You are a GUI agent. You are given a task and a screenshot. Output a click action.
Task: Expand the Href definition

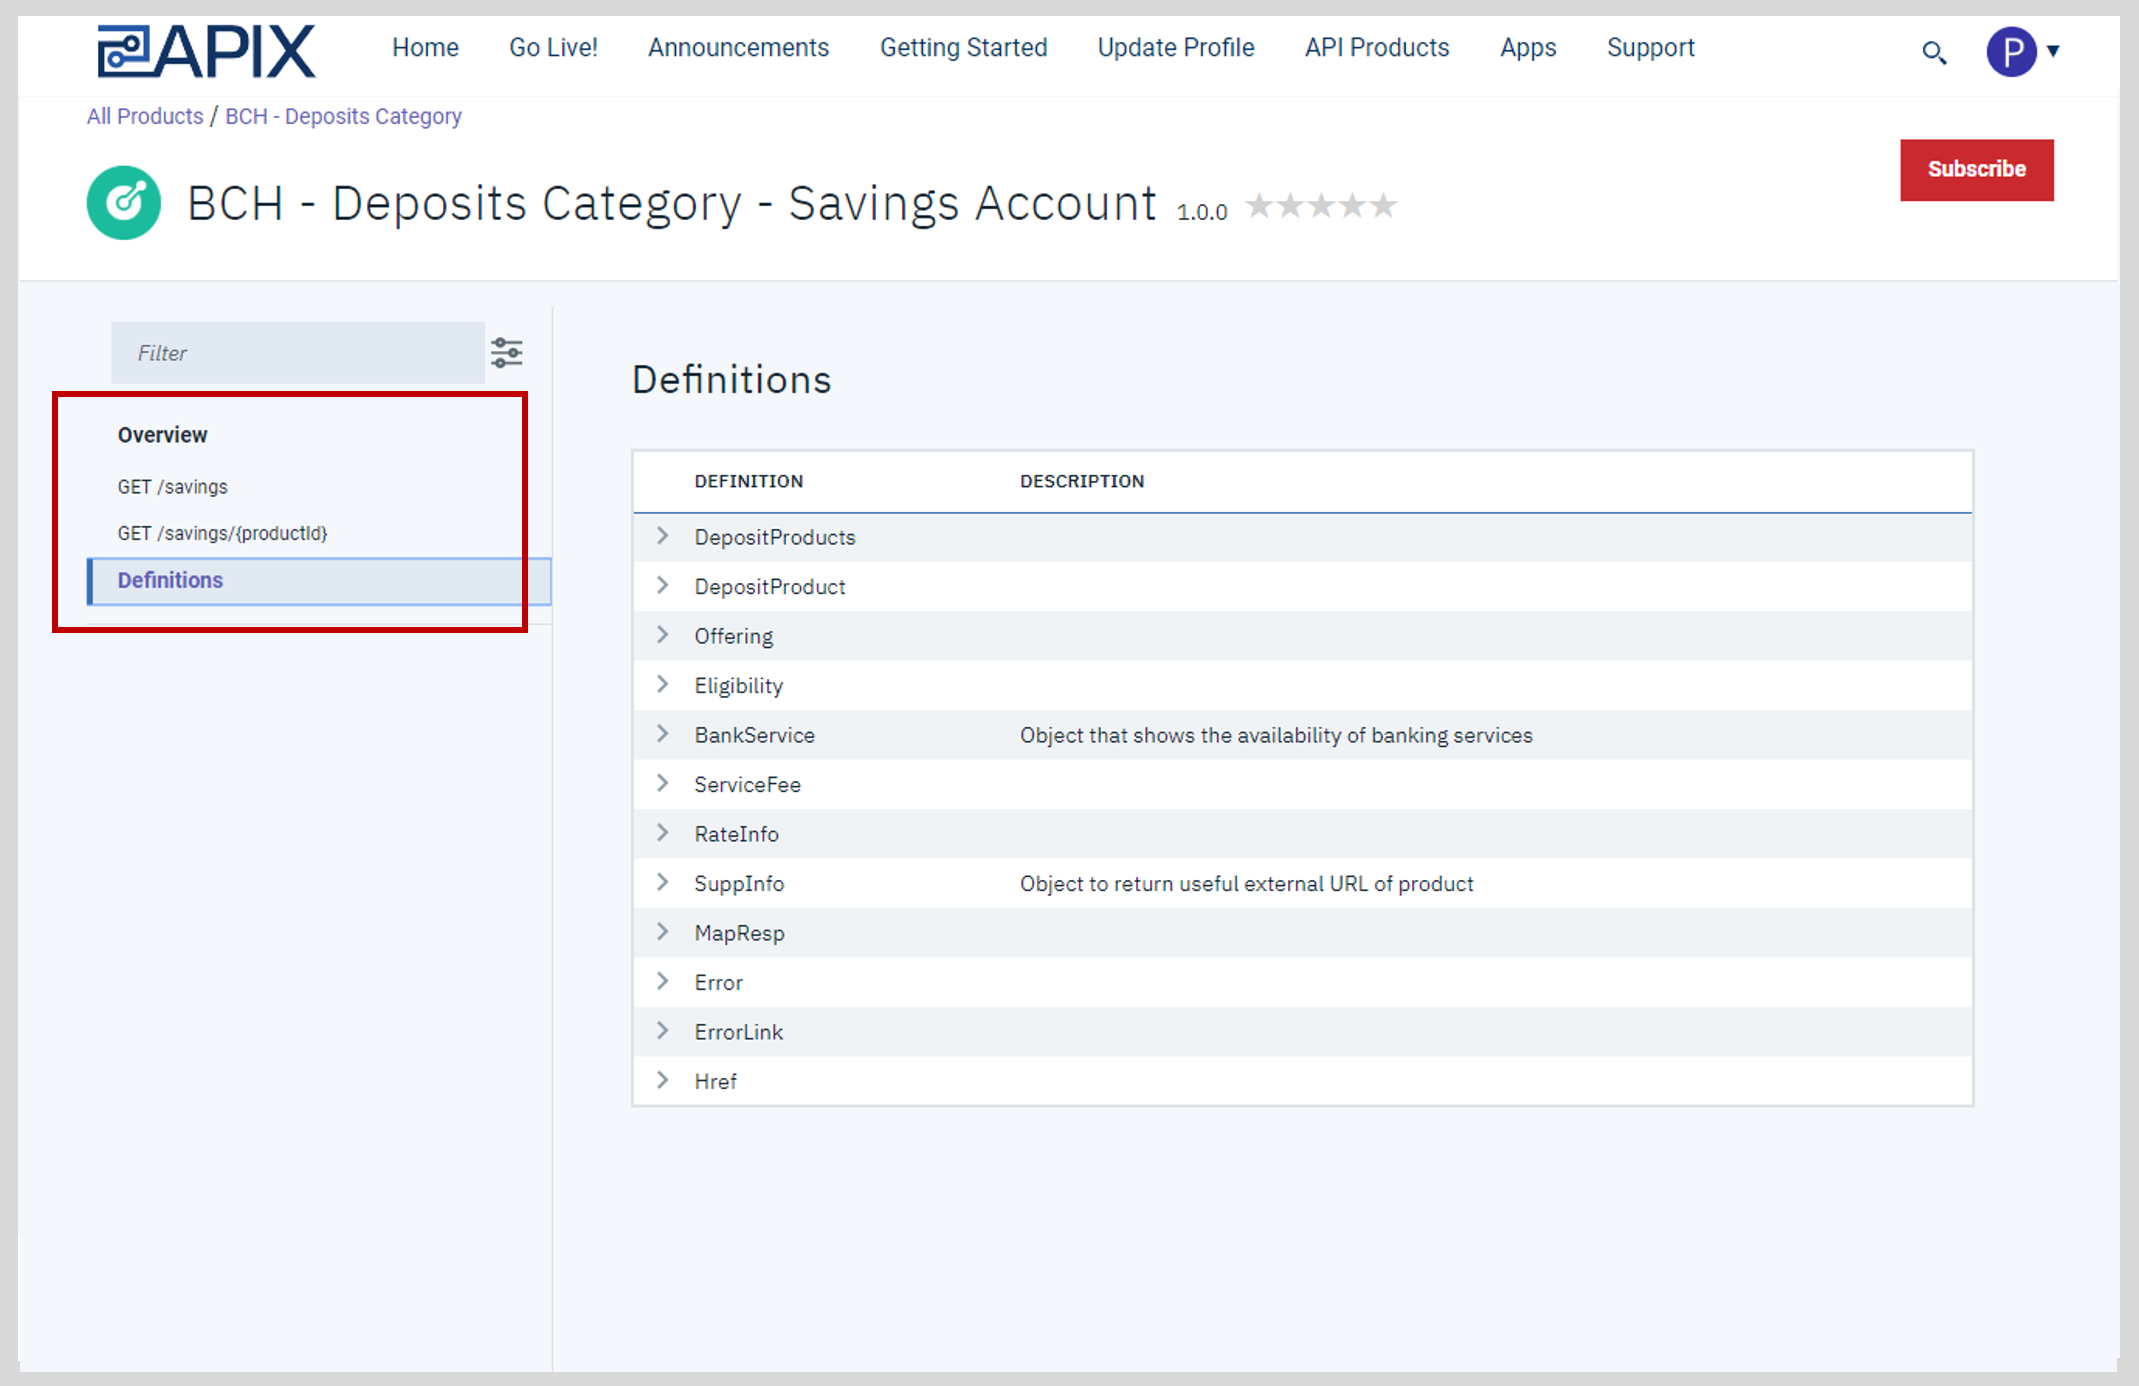662,1080
